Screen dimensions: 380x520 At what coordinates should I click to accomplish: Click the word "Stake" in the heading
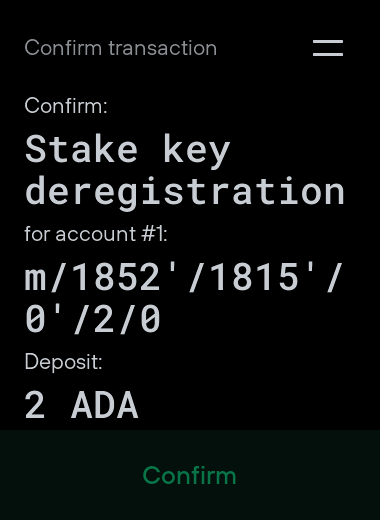coord(81,149)
